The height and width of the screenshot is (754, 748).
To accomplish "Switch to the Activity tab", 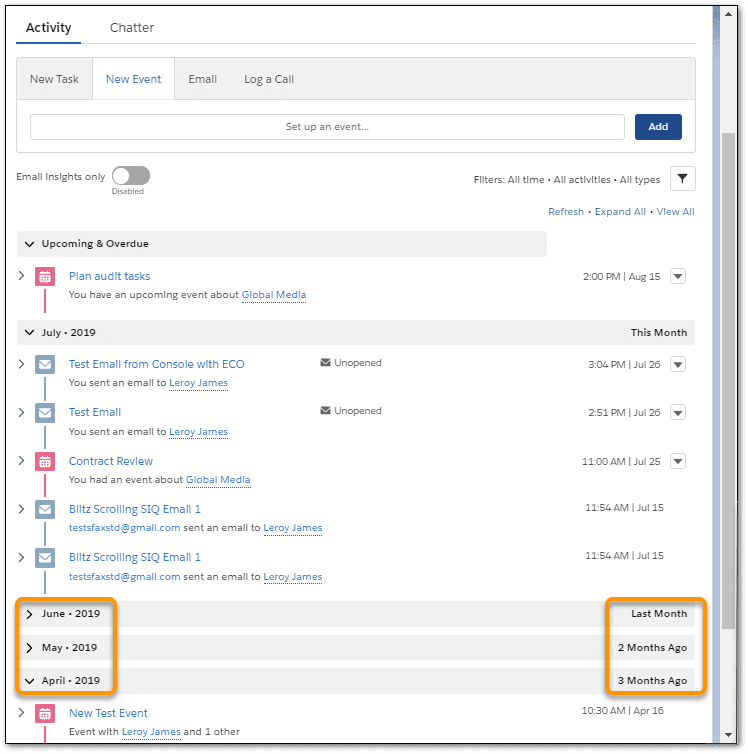I will click(x=49, y=28).
